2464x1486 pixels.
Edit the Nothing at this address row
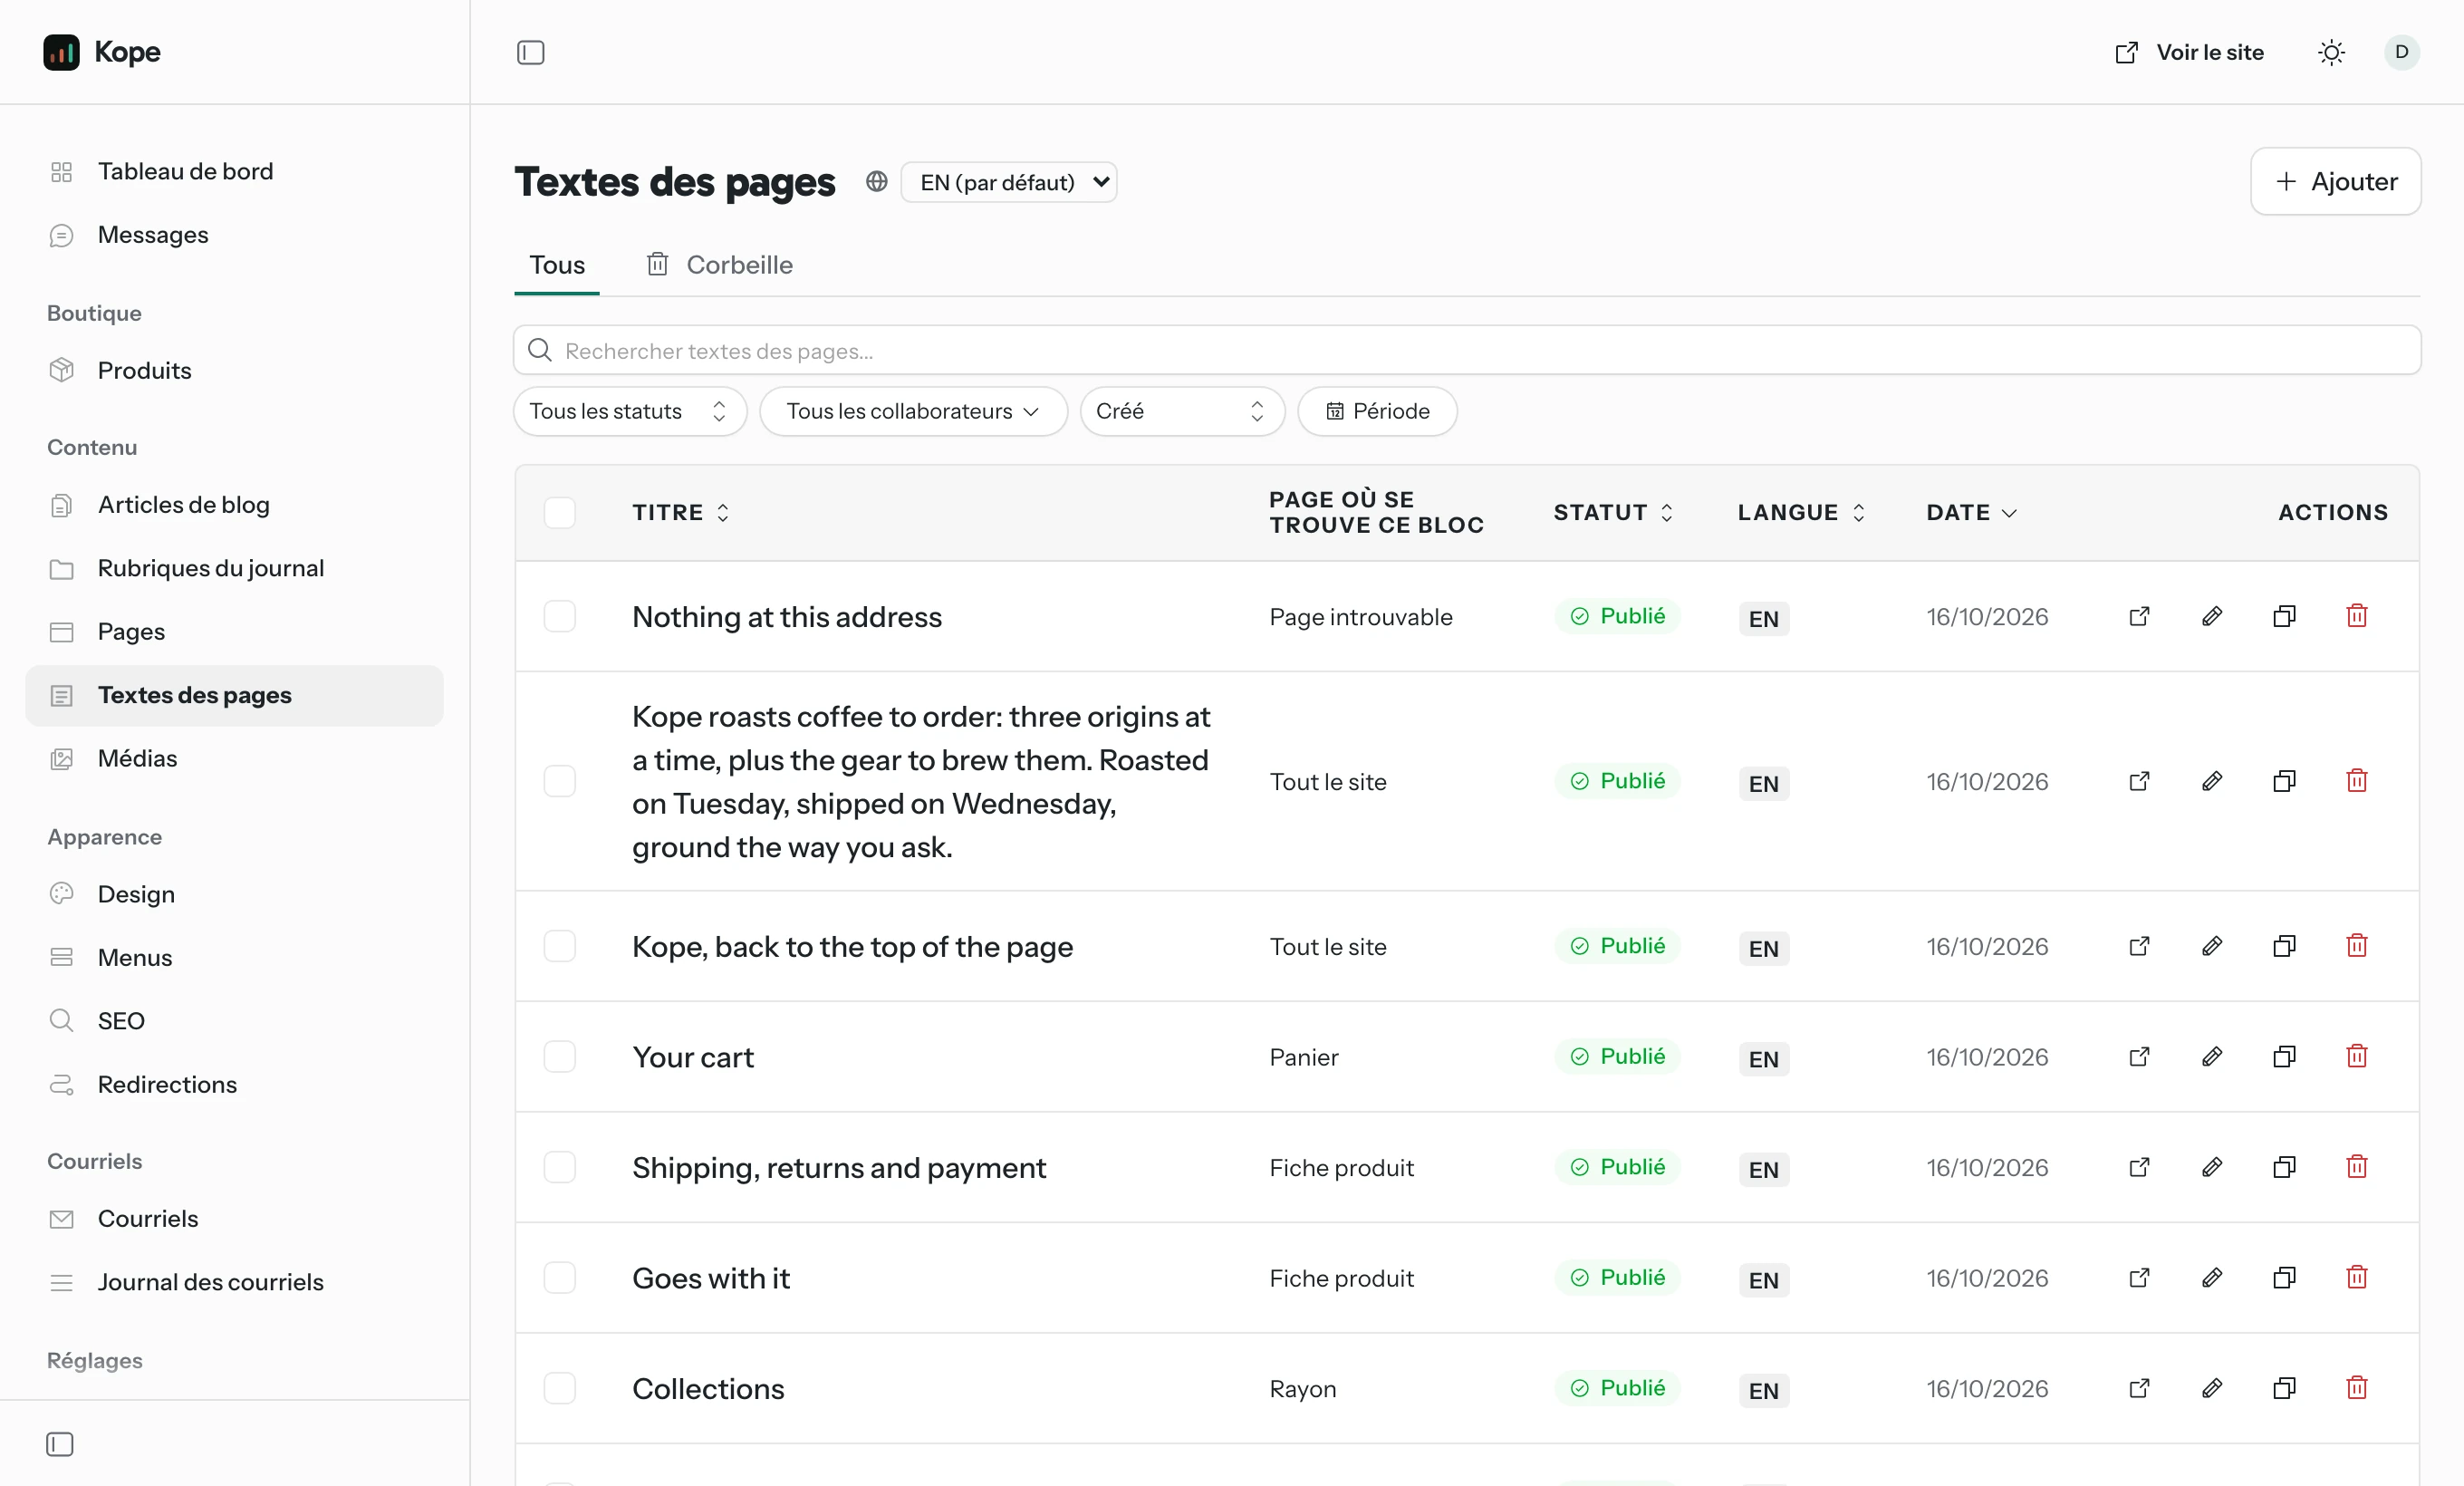click(2212, 616)
